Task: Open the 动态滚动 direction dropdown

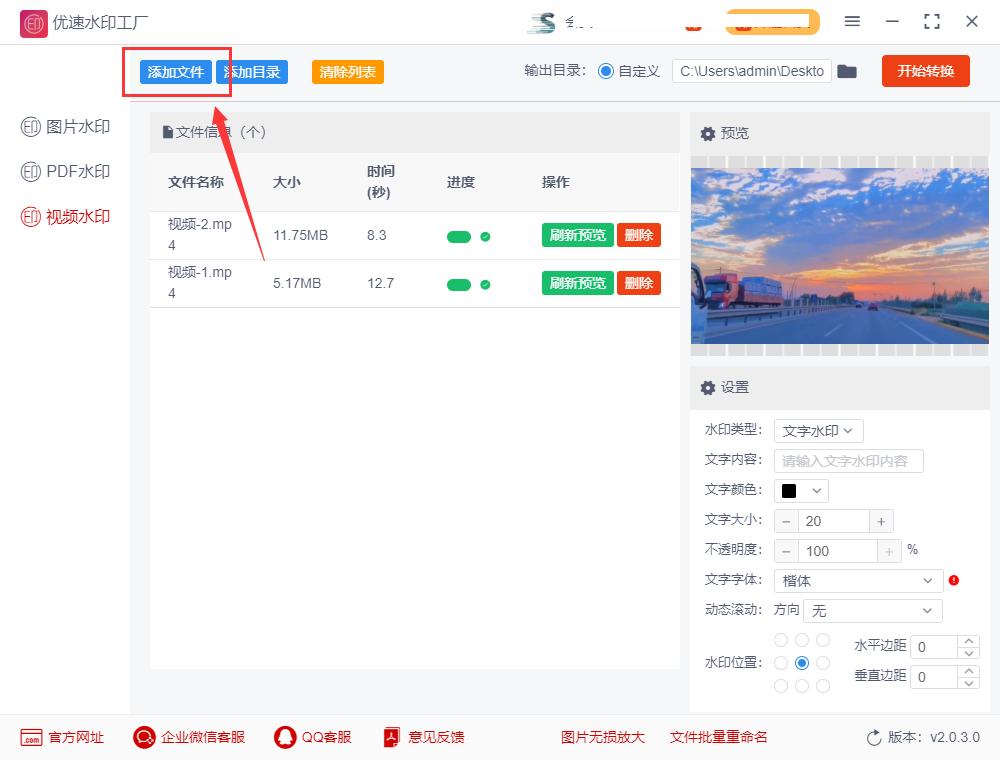Action: [x=872, y=610]
